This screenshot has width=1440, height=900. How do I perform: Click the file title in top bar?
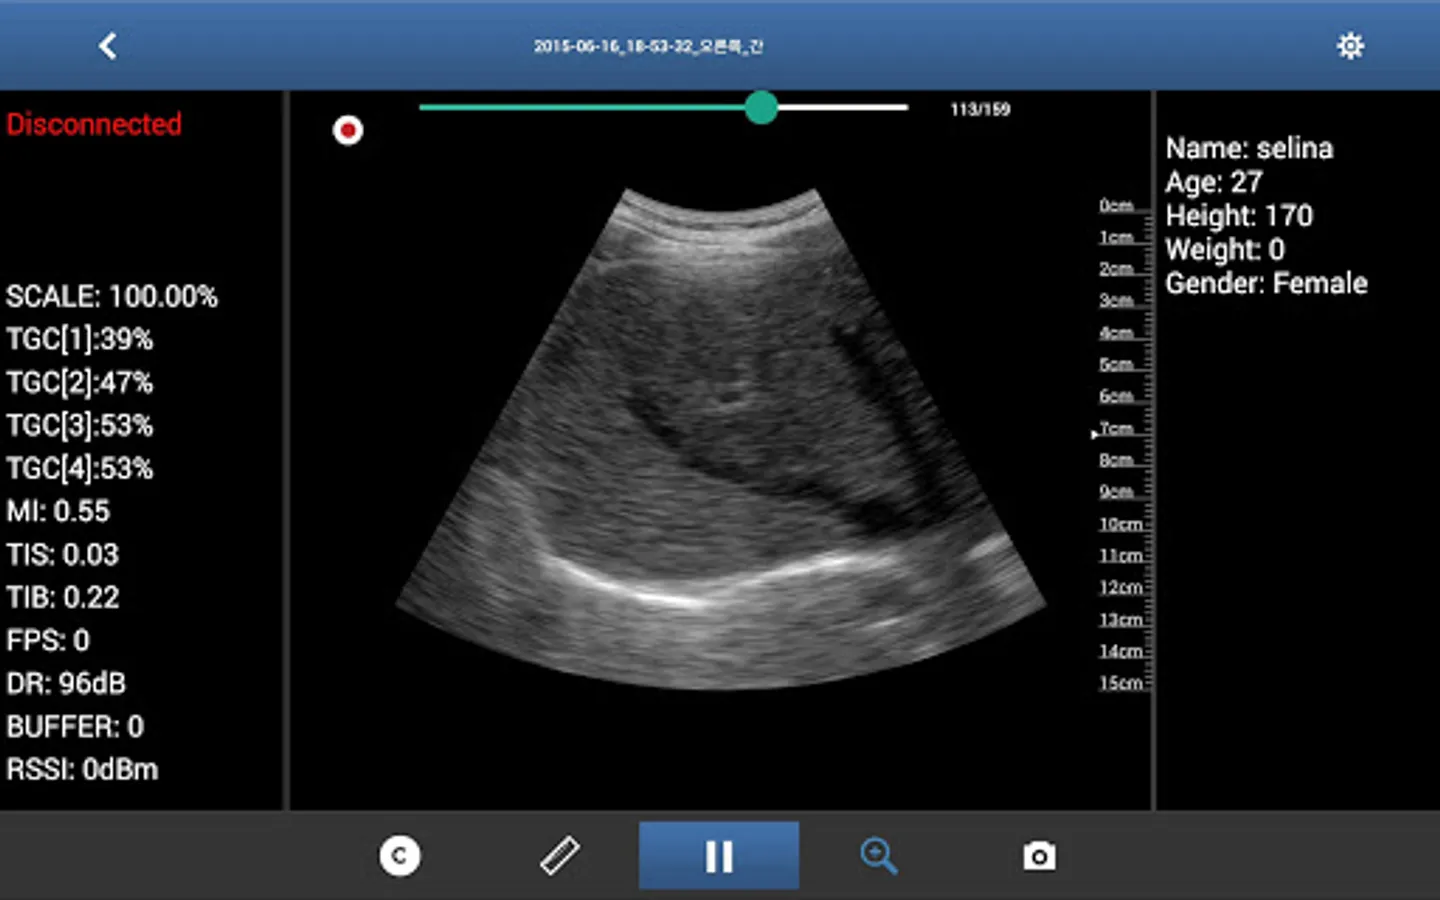coord(648,46)
